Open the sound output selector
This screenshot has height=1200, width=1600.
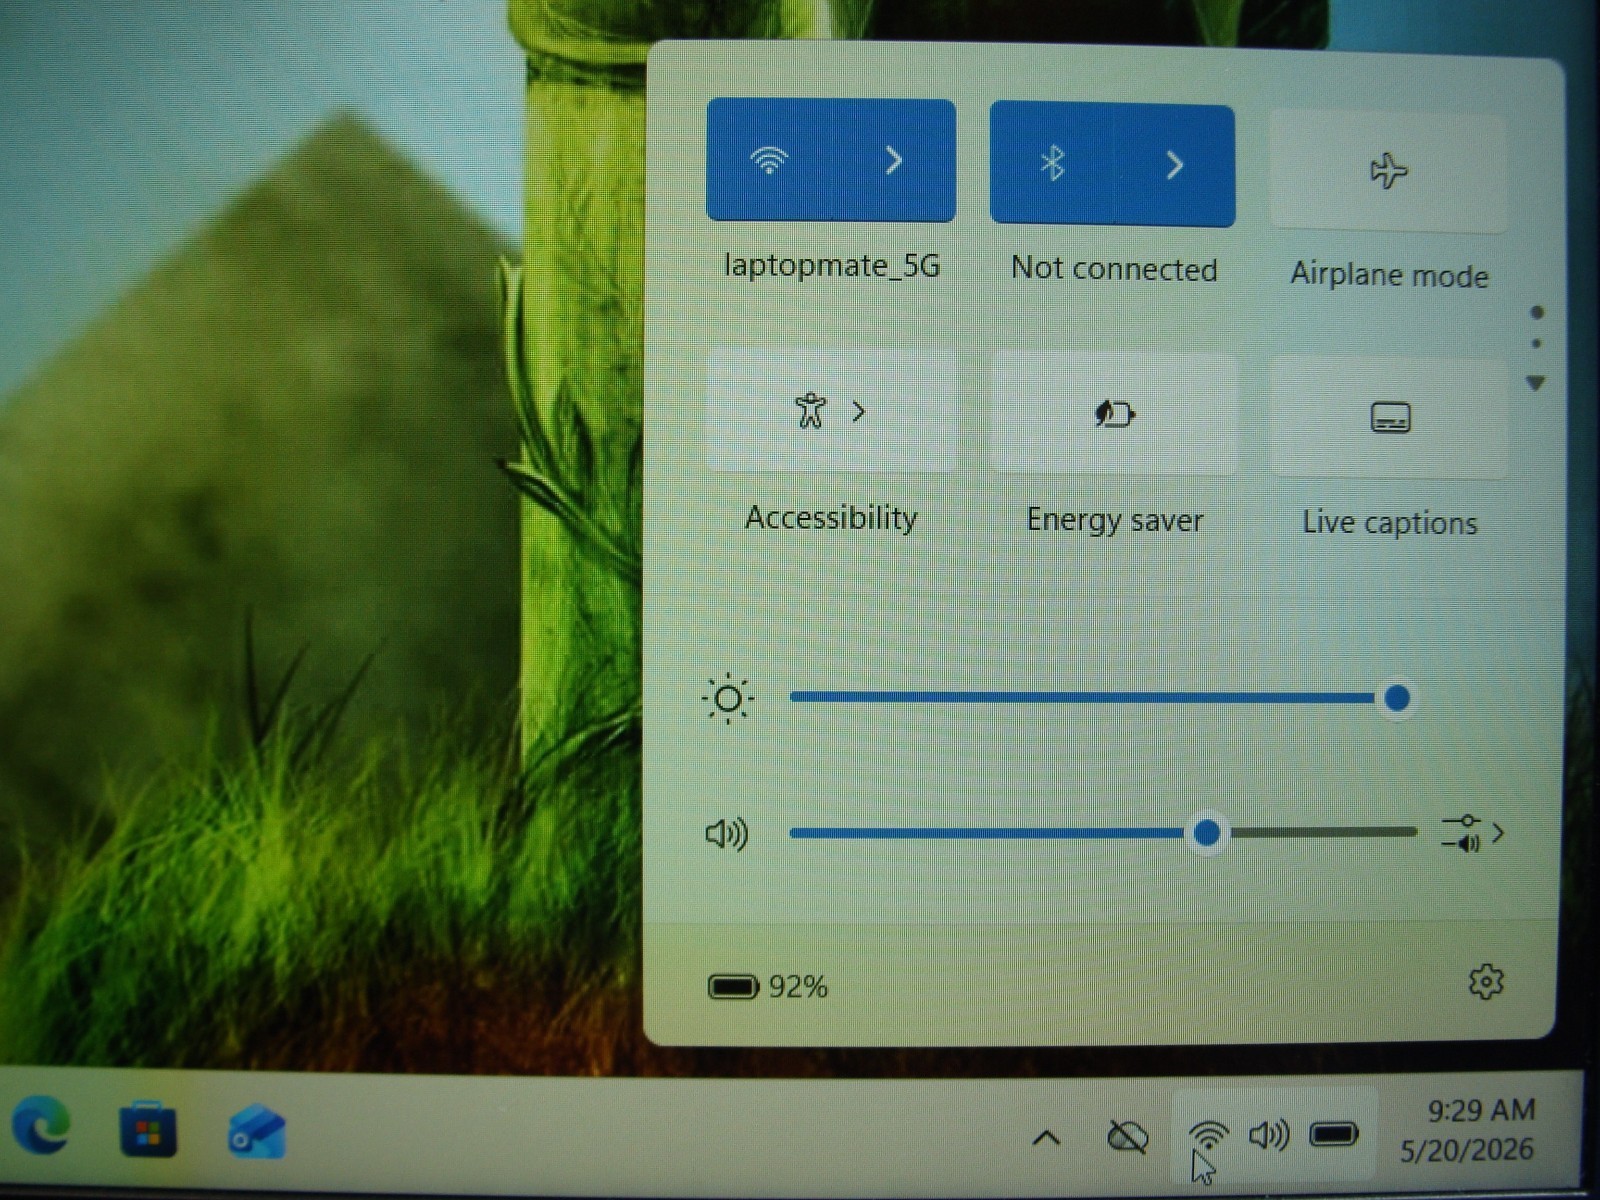pos(1472,833)
